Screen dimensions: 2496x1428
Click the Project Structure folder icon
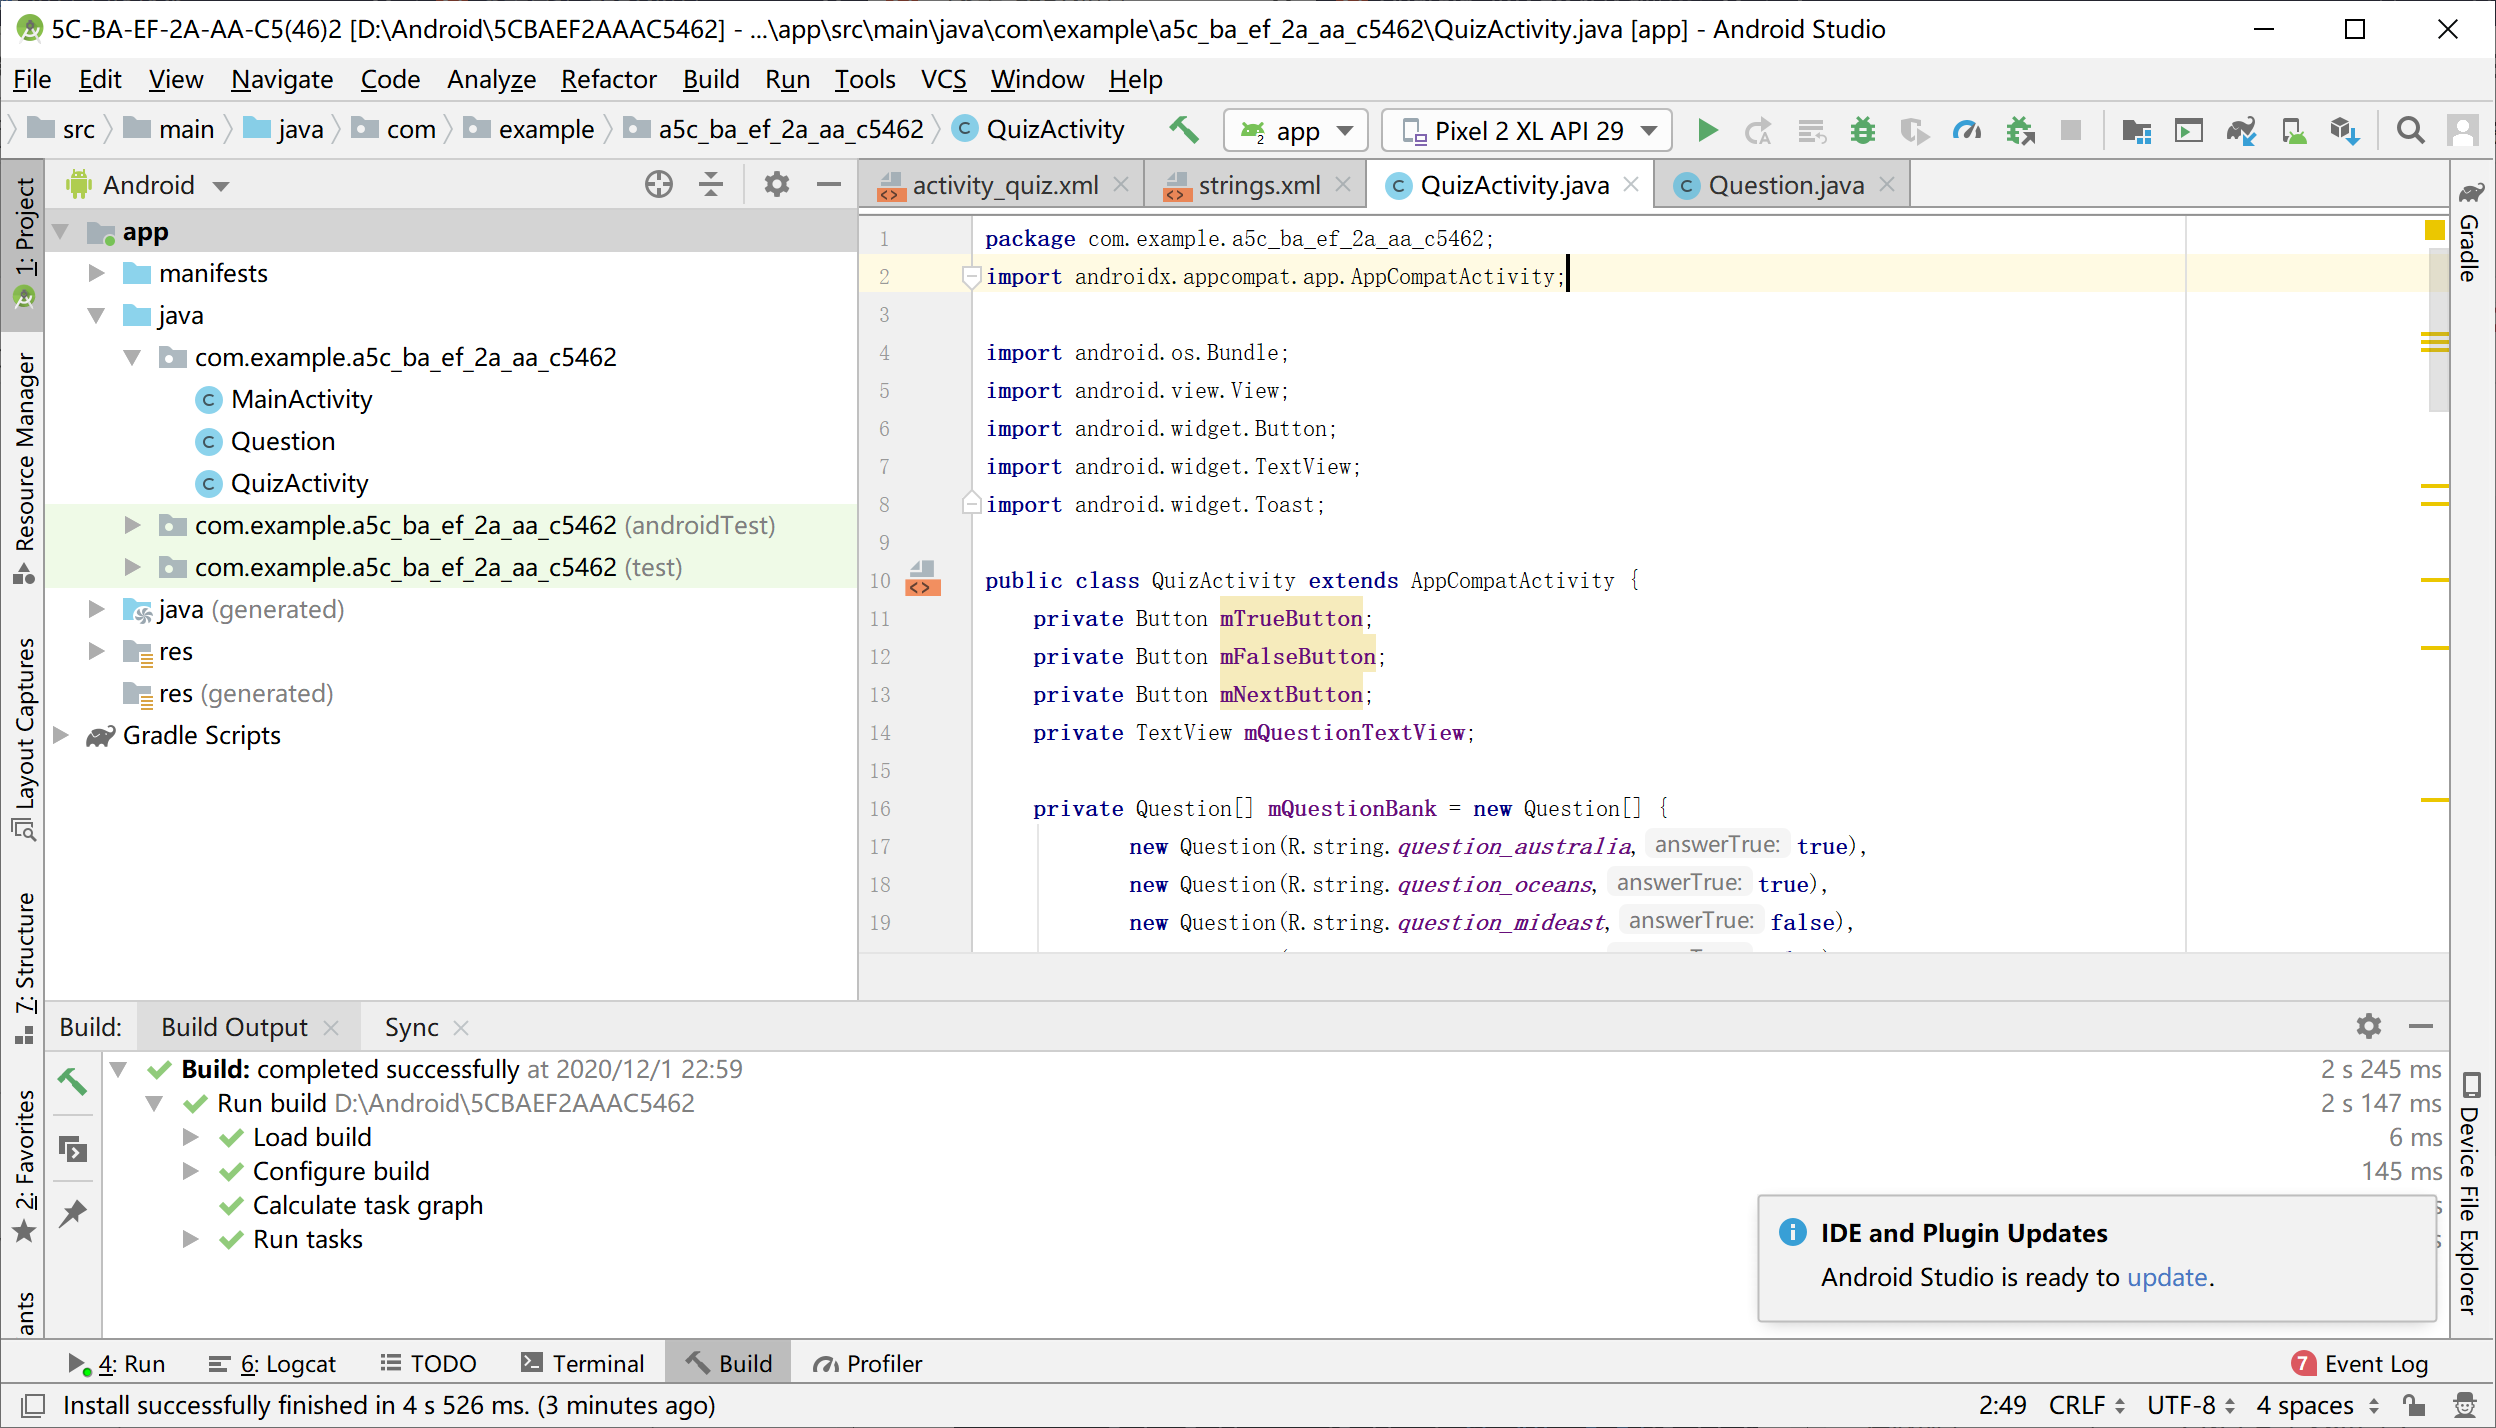[2137, 131]
